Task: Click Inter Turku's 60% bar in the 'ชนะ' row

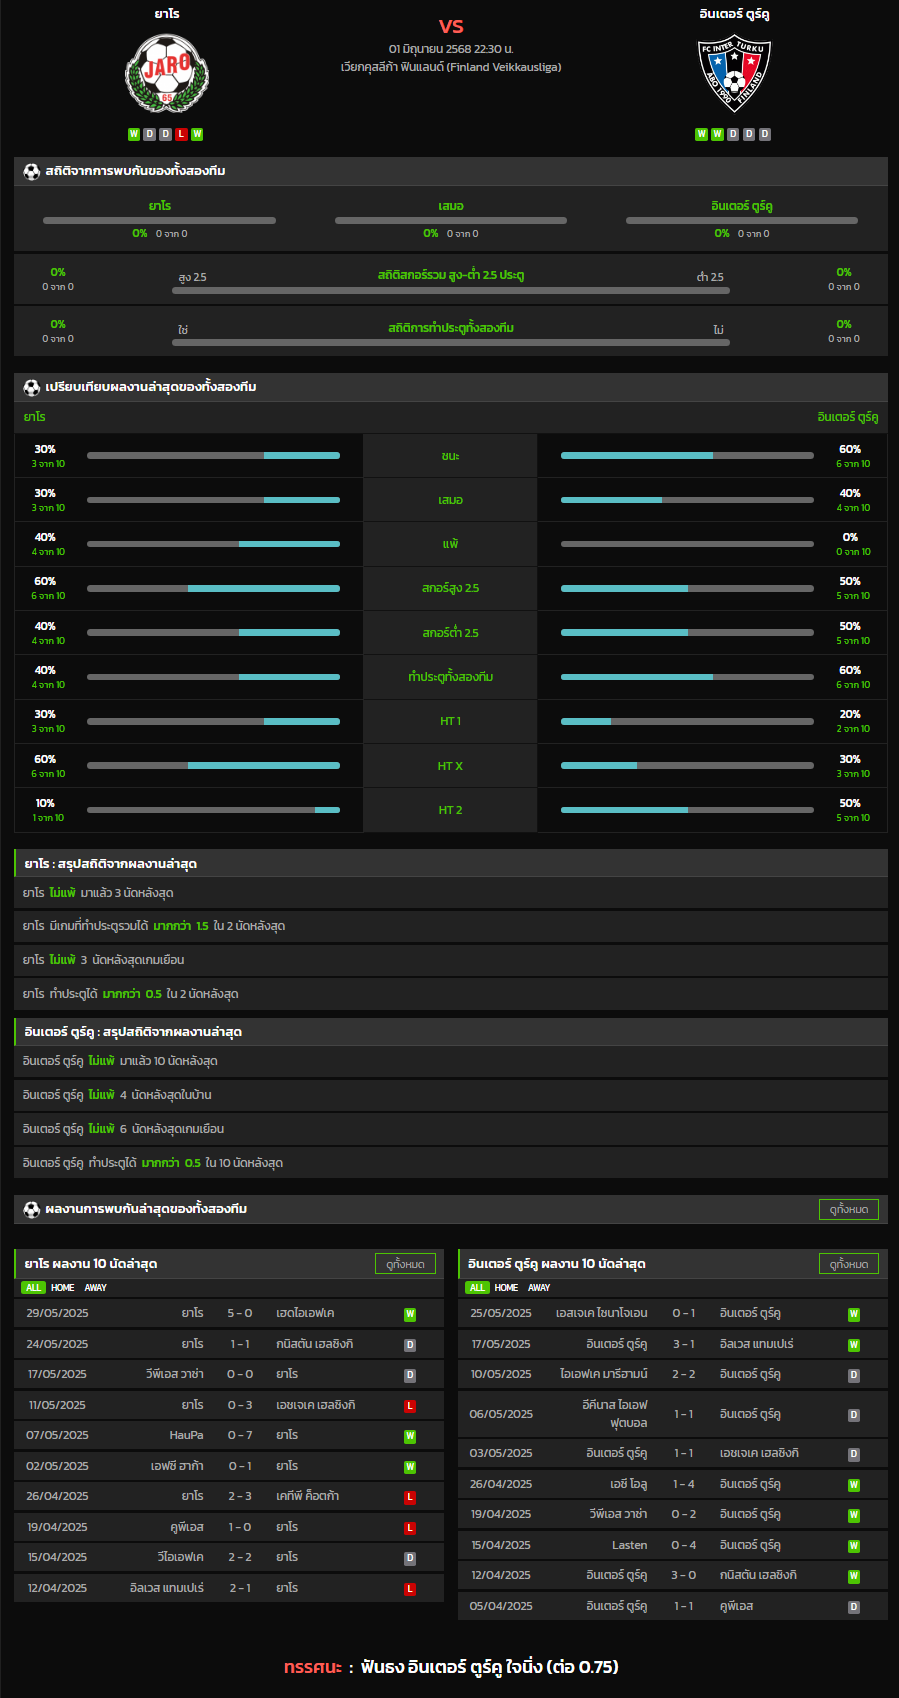Action: tap(687, 456)
